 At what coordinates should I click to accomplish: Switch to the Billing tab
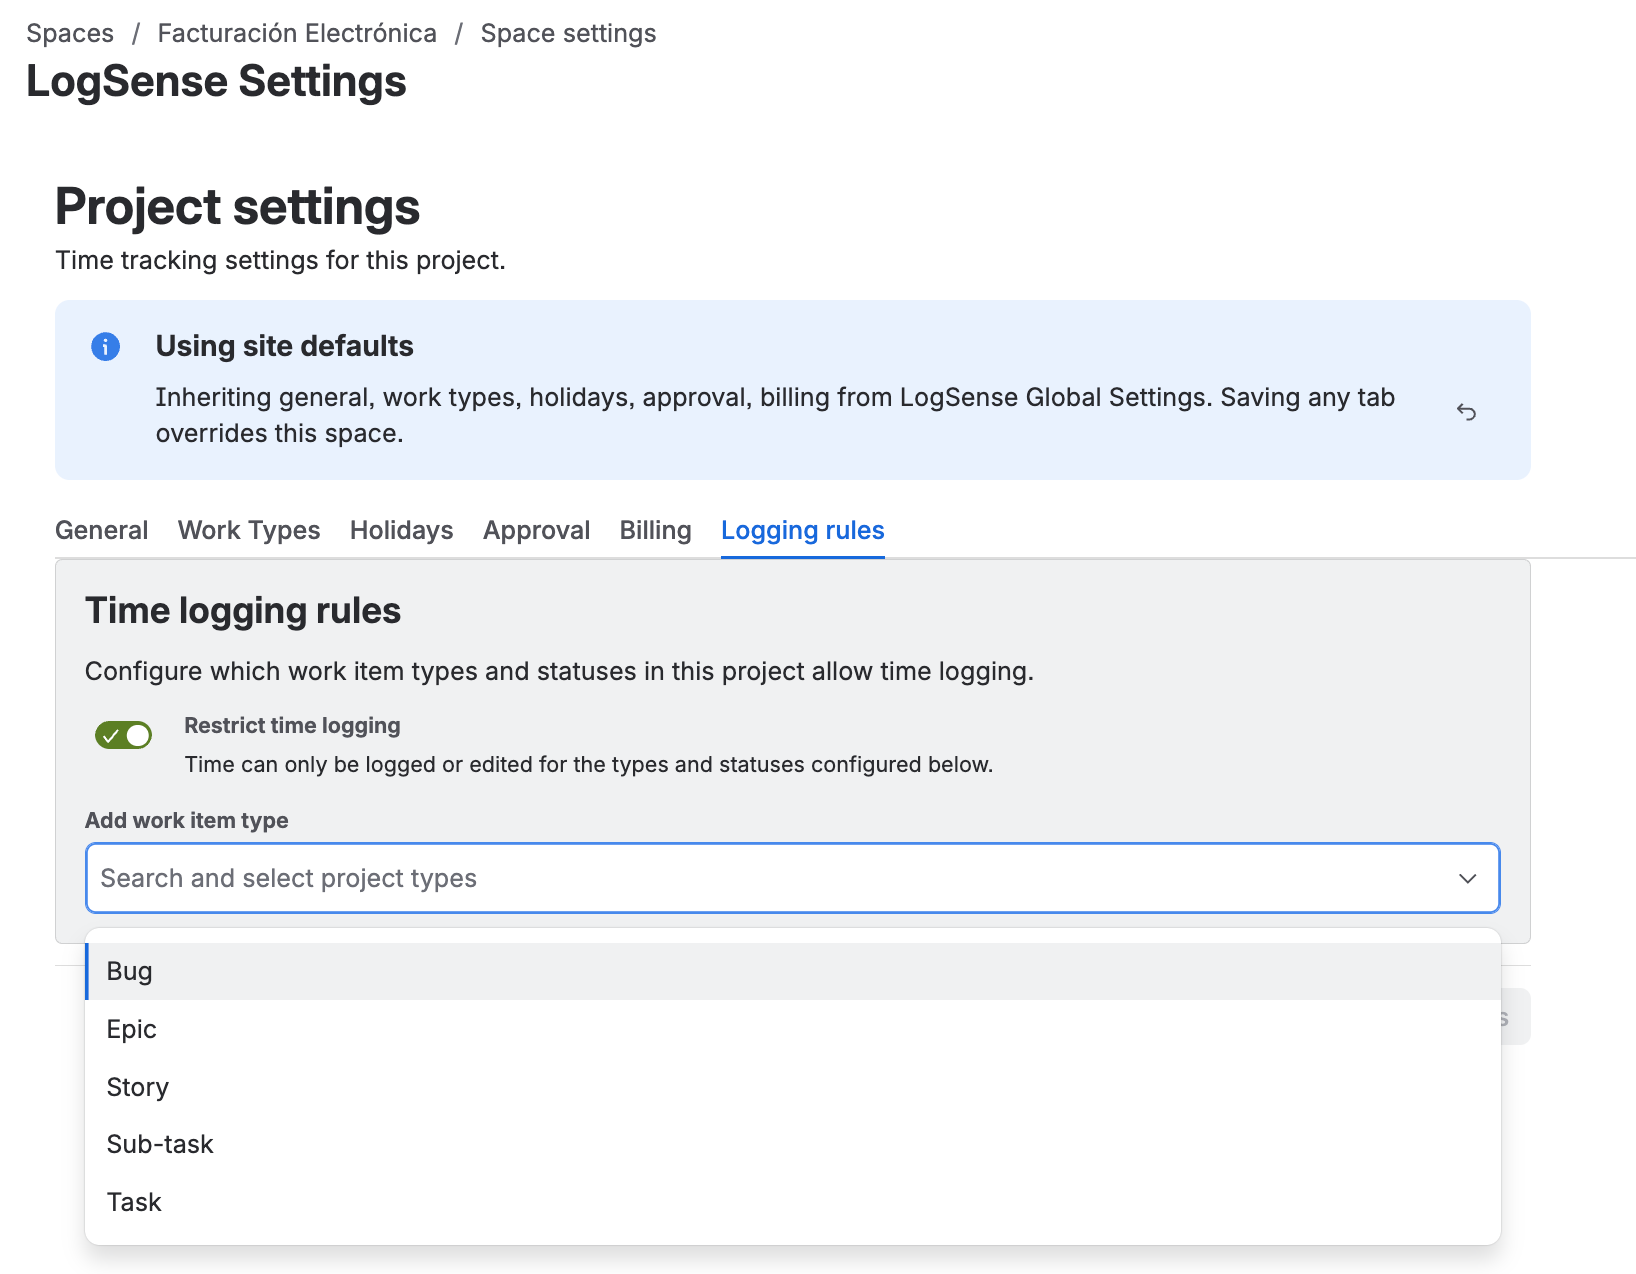(655, 530)
